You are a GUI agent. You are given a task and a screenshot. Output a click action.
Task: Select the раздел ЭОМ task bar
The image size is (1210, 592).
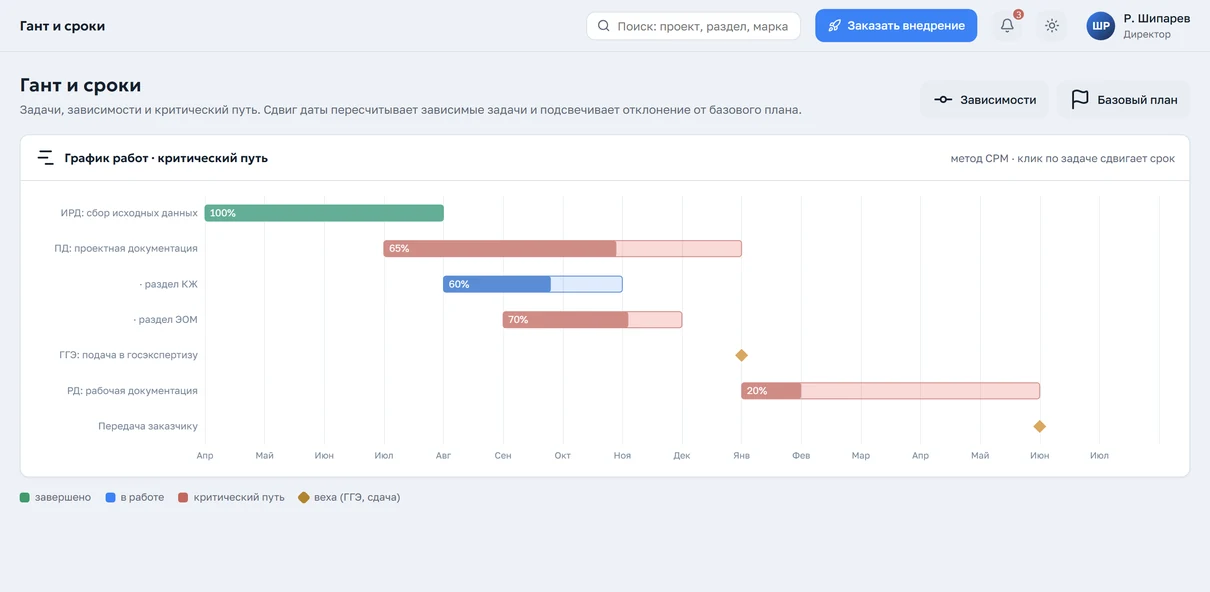click(x=592, y=320)
